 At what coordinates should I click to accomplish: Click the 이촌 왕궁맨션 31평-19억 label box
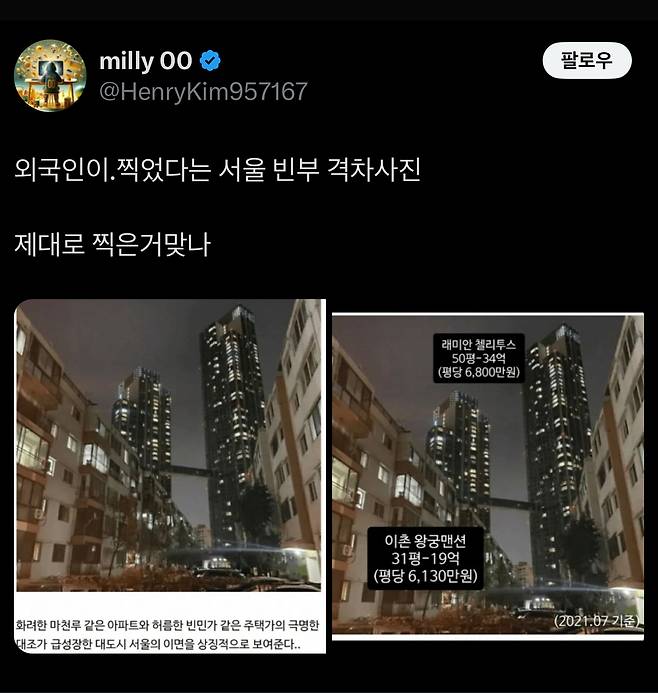[426, 558]
